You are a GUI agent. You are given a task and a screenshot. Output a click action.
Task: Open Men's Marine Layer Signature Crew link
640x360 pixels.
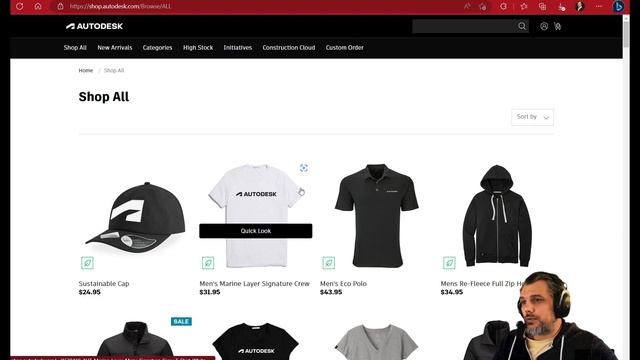254,283
